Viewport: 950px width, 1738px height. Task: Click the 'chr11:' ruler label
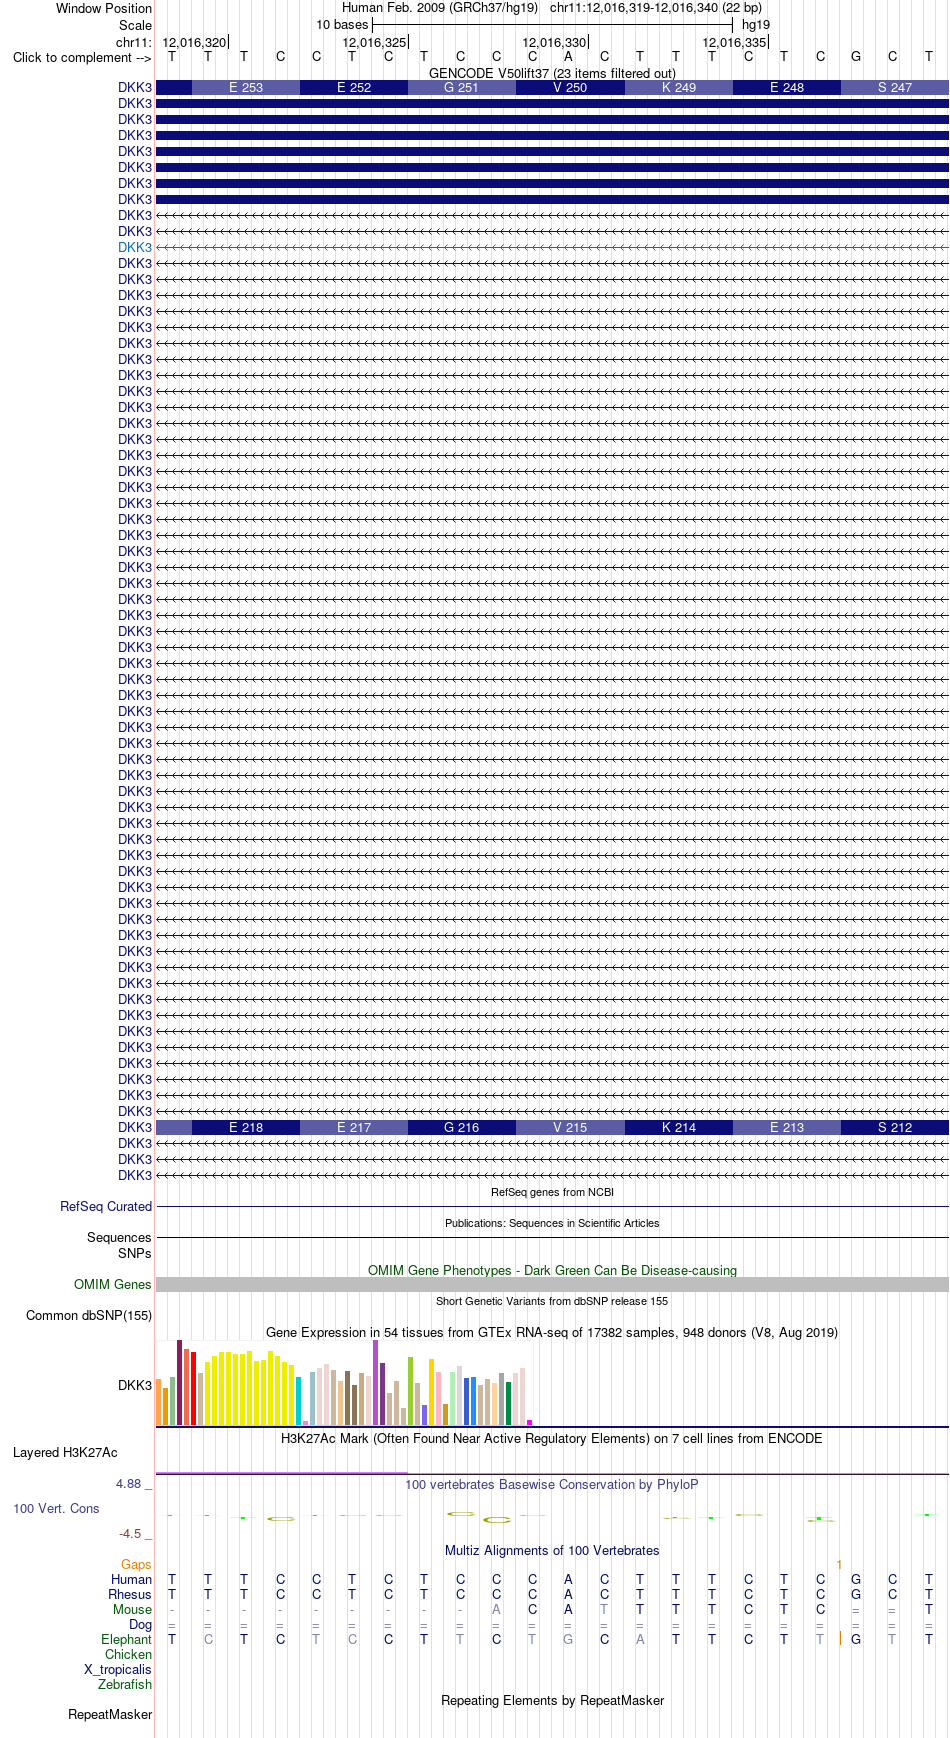[134, 42]
